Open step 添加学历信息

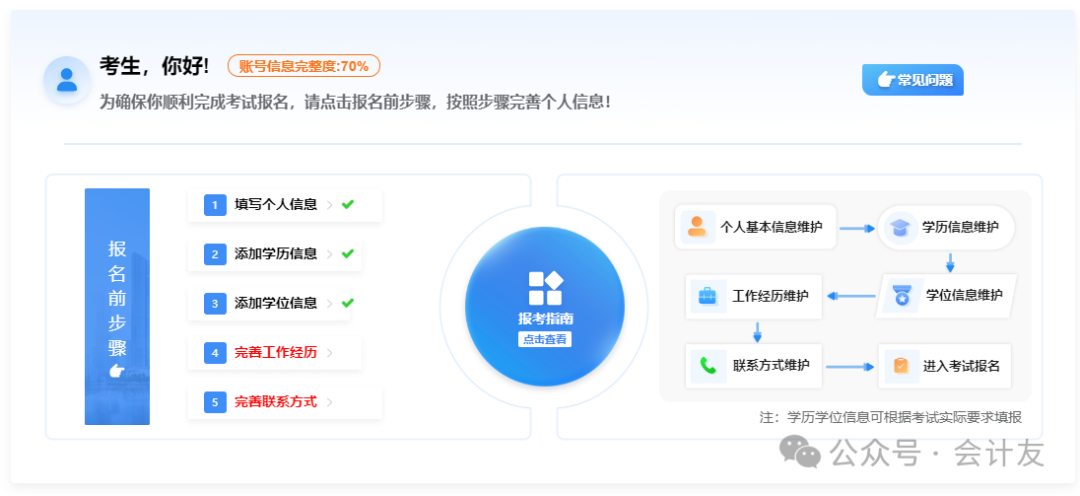[275, 254]
